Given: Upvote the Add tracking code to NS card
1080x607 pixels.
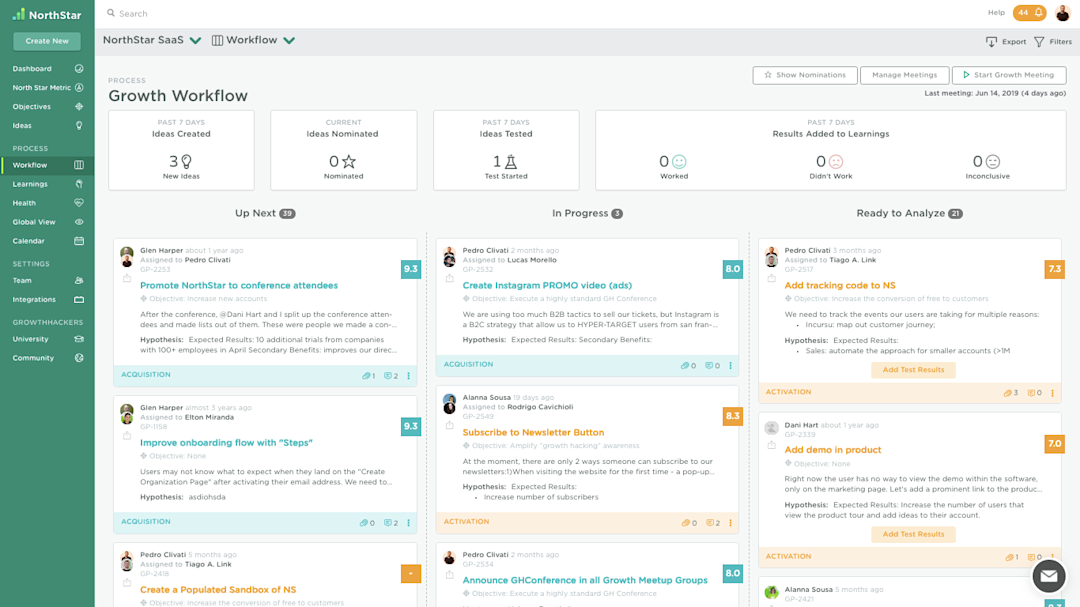Looking at the screenshot, I should click(x=771, y=278).
